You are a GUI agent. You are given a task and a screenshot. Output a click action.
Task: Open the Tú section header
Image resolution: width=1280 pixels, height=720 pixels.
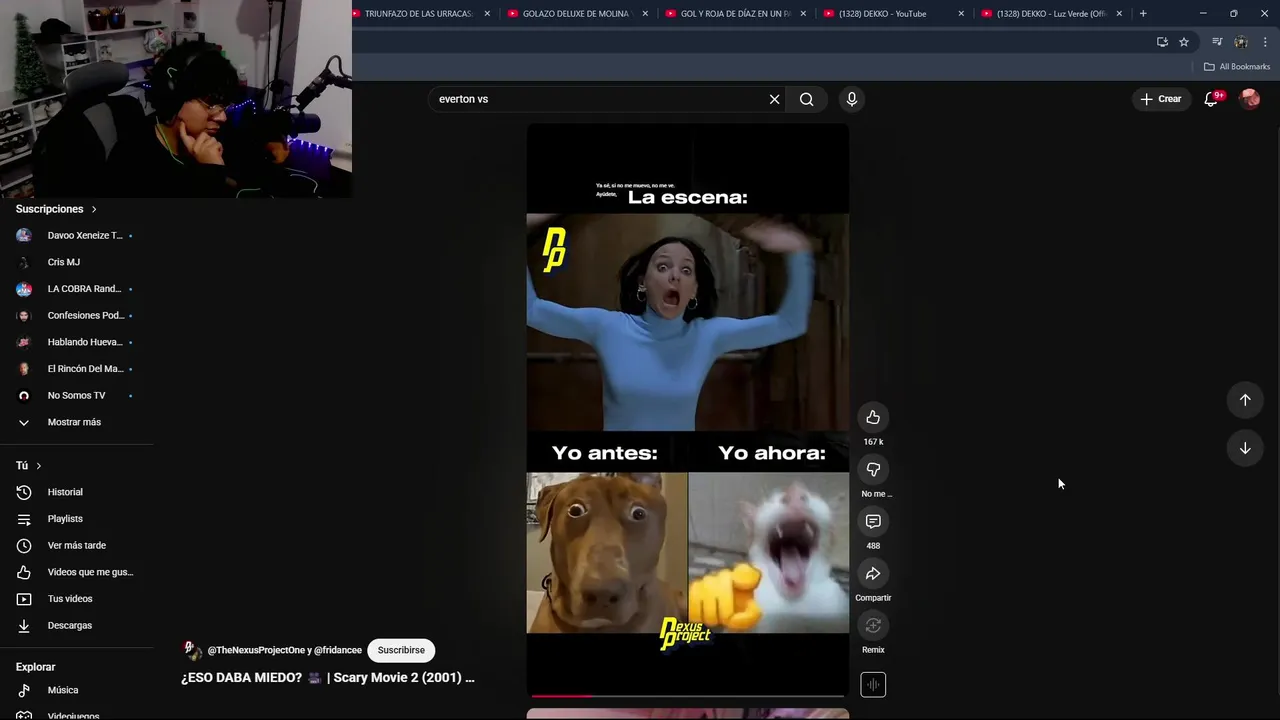[29, 466]
